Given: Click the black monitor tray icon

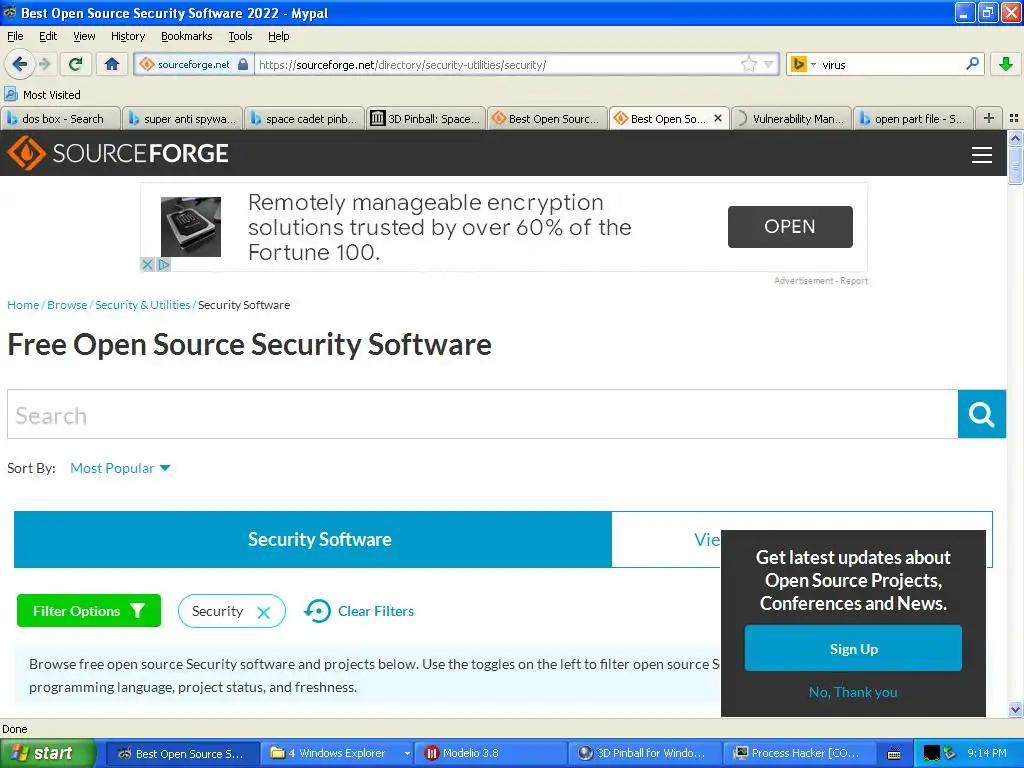Looking at the screenshot, I should coord(931,753).
